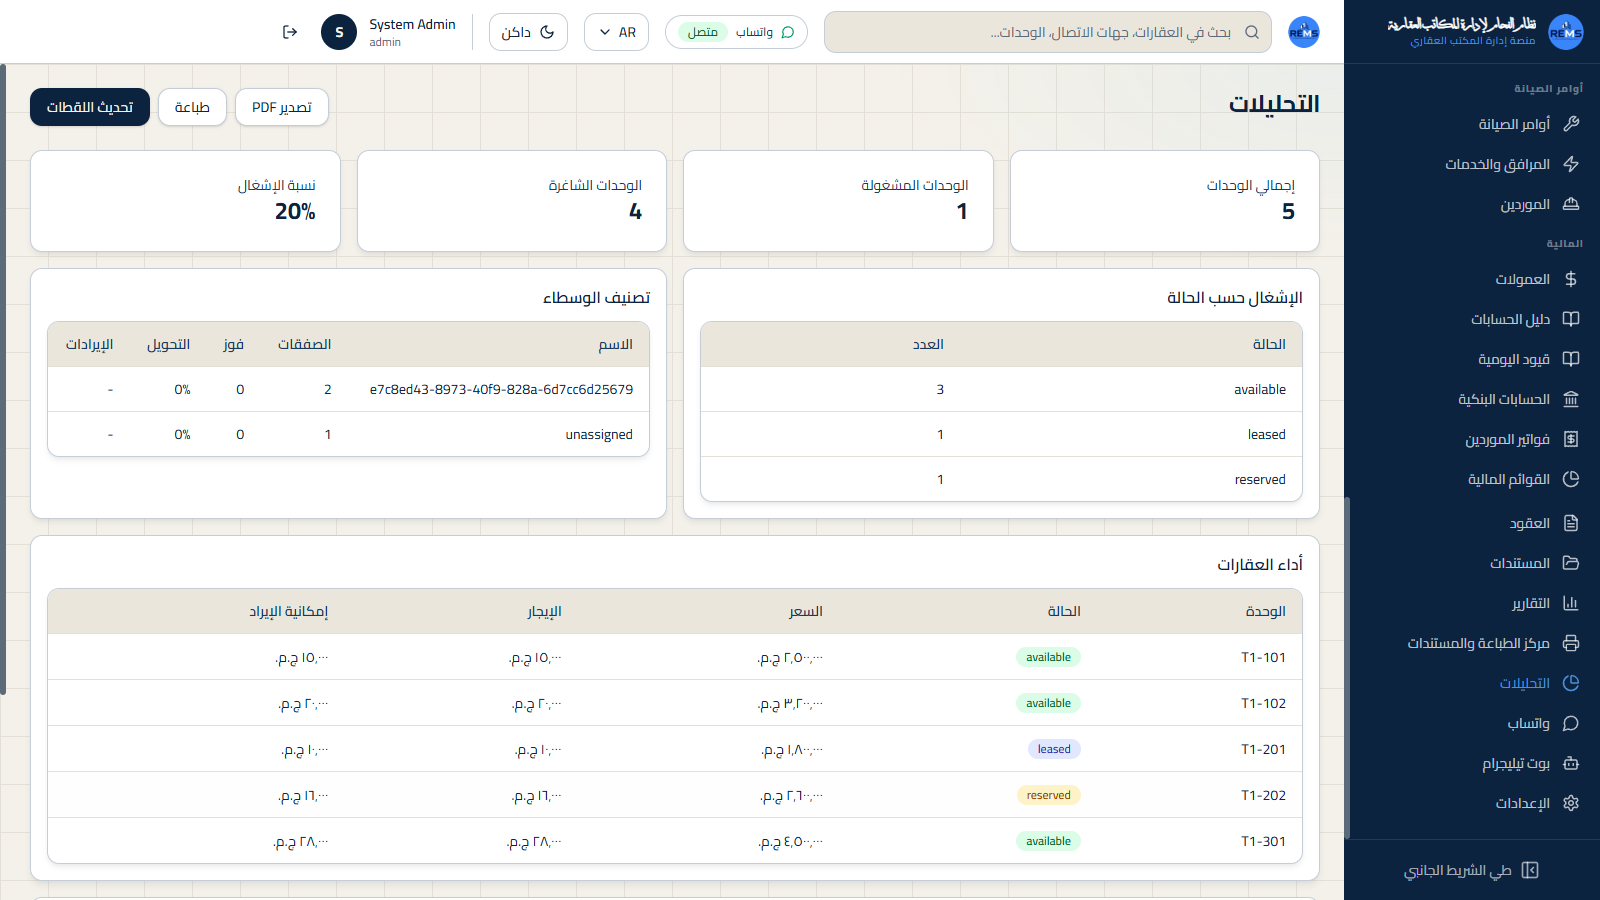Collapse the sidebar using طي الشريط الجانبي
Image resolution: width=1600 pixels, height=900 pixels.
point(1471,870)
